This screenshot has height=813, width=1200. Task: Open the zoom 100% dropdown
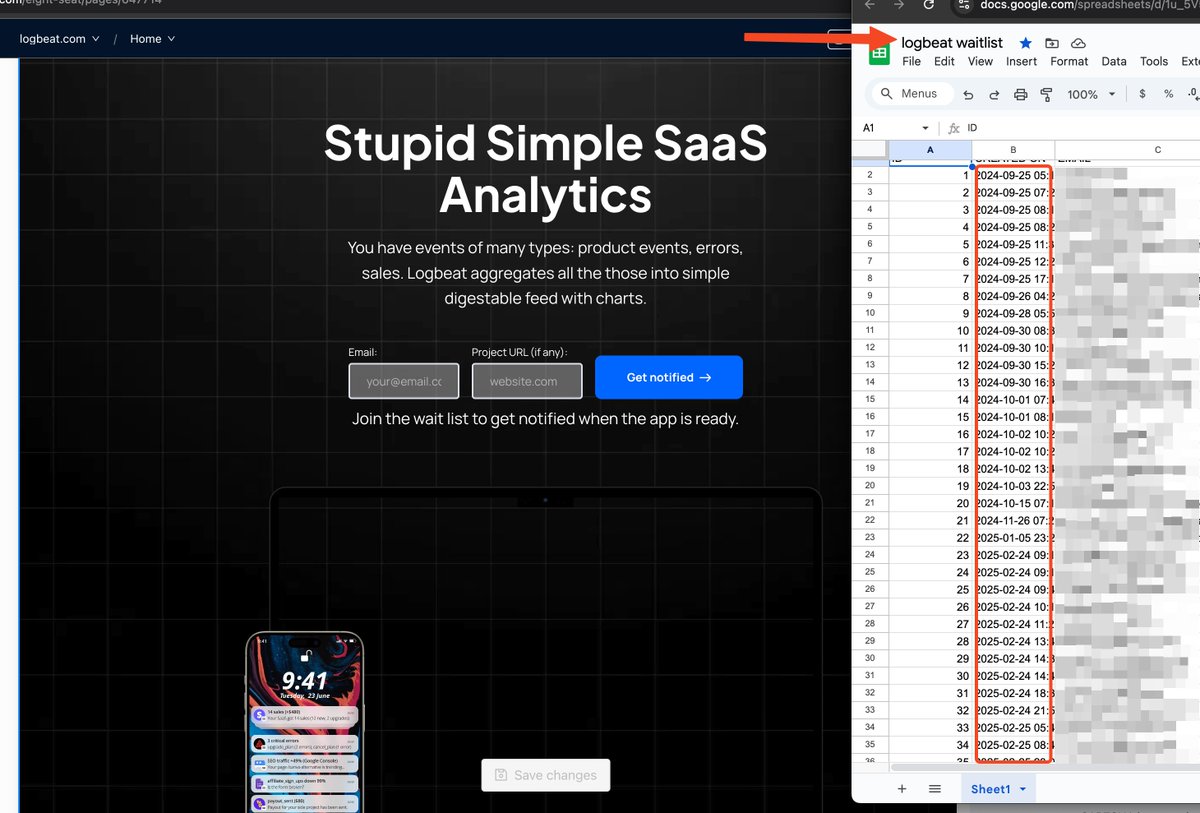pos(1091,94)
